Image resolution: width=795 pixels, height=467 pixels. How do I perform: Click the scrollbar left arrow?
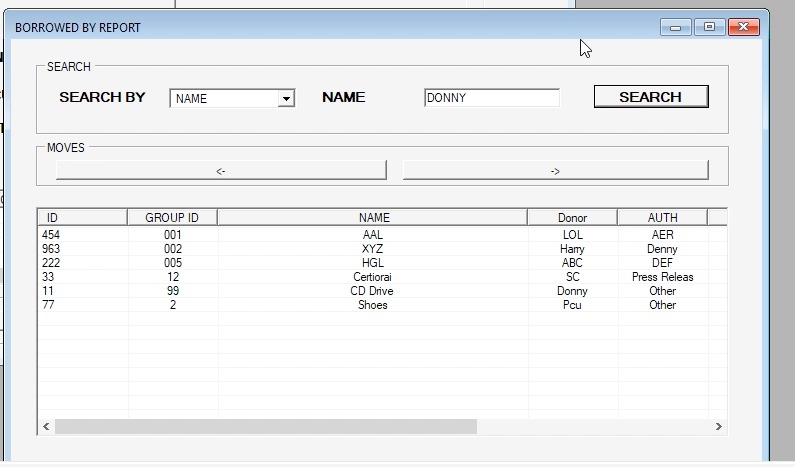coord(46,426)
